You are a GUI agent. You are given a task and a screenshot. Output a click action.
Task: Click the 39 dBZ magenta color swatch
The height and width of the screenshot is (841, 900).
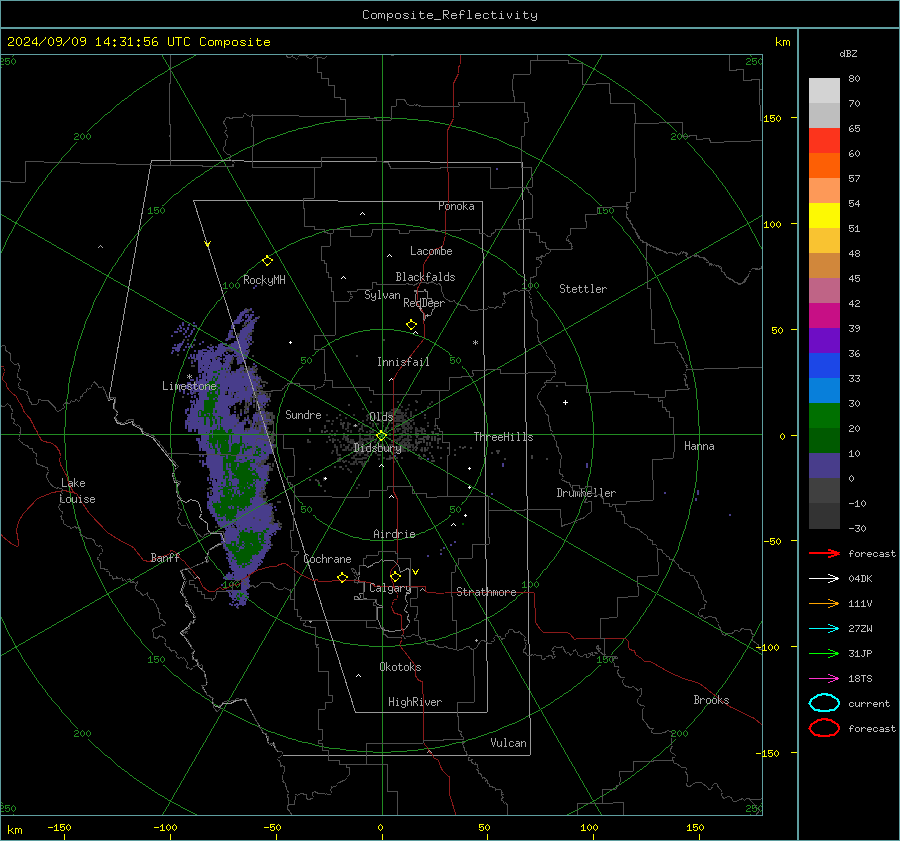824,315
